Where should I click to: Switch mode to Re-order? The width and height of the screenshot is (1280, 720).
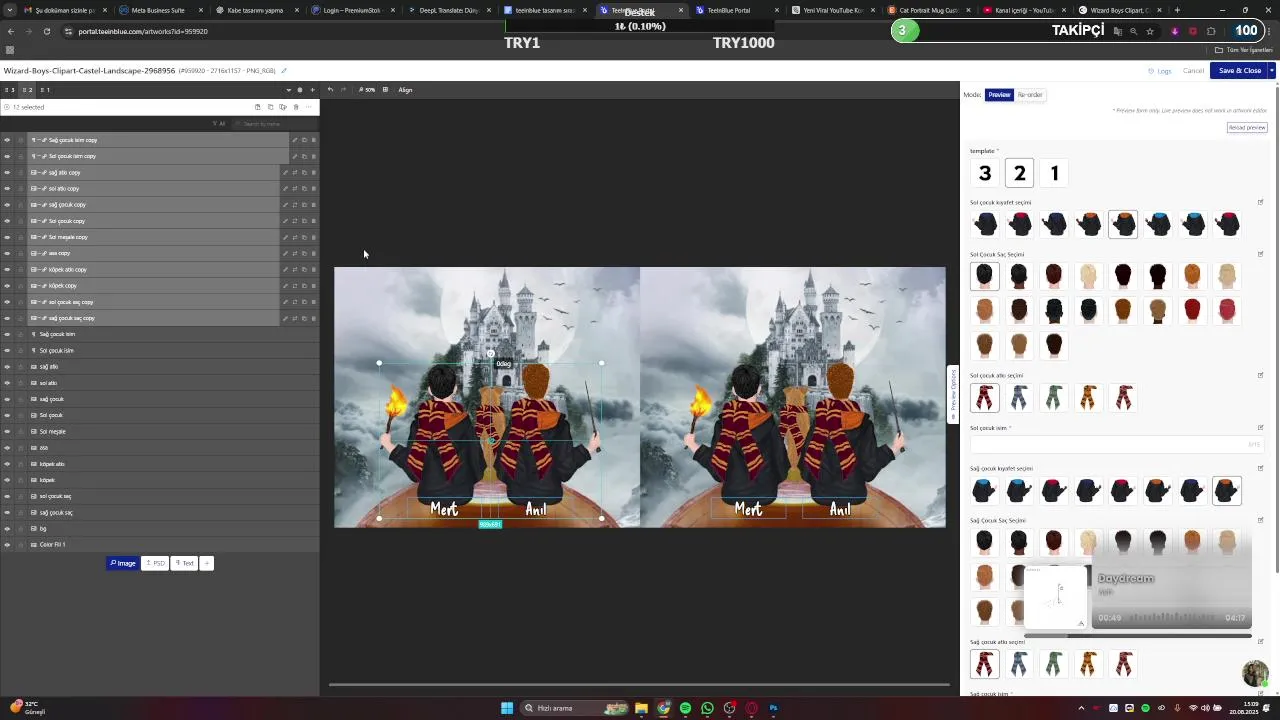coord(1030,95)
